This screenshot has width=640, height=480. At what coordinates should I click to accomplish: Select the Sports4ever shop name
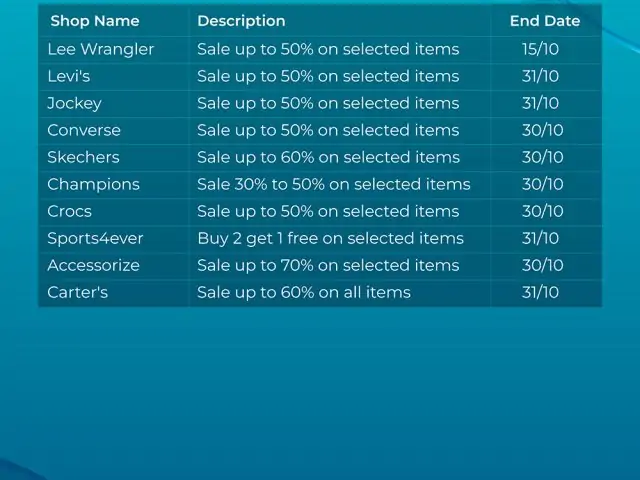coord(93,238)
